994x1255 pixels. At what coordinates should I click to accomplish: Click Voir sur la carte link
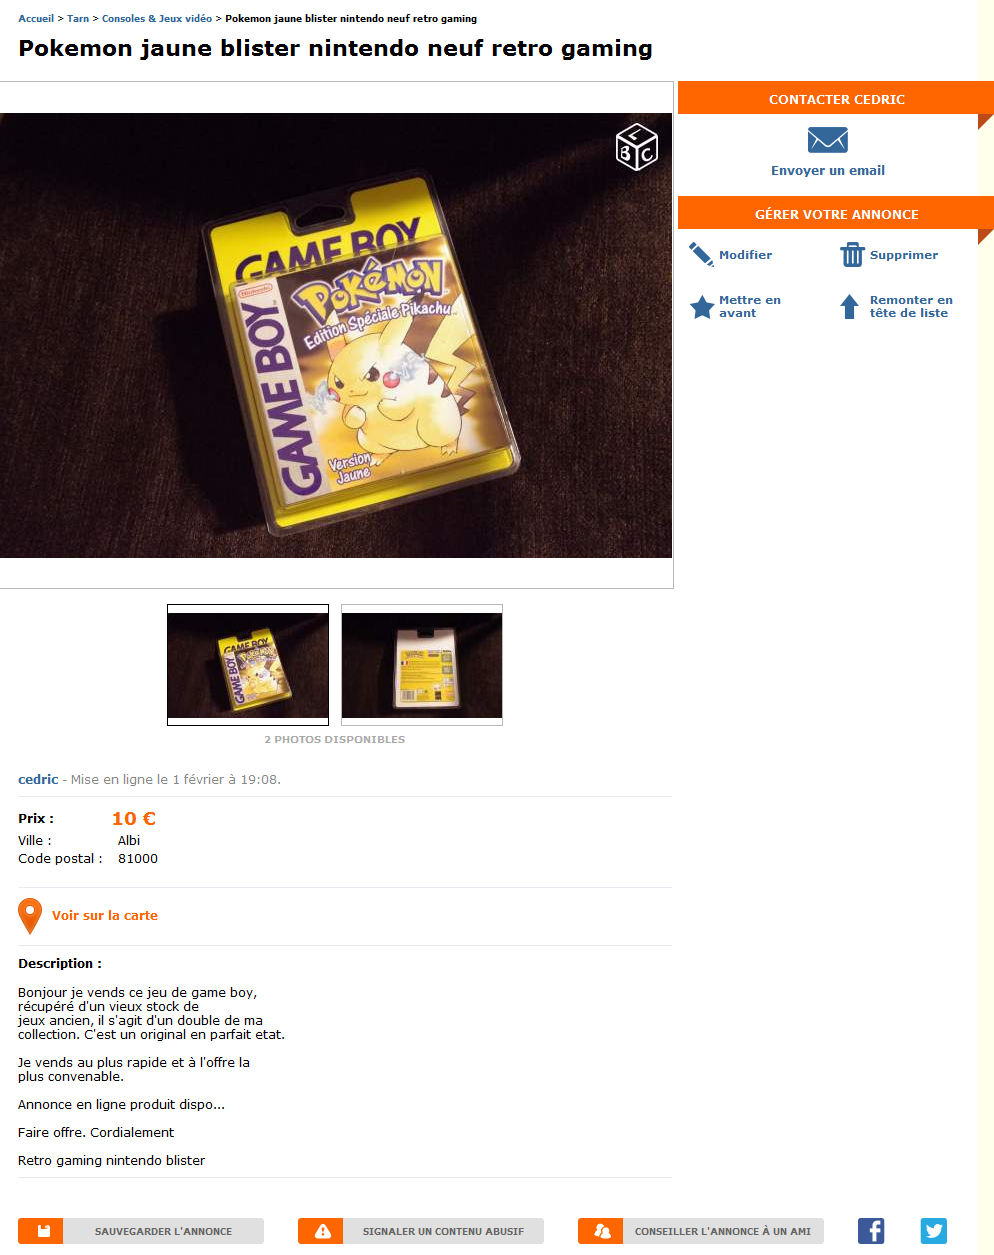point(105,915)
